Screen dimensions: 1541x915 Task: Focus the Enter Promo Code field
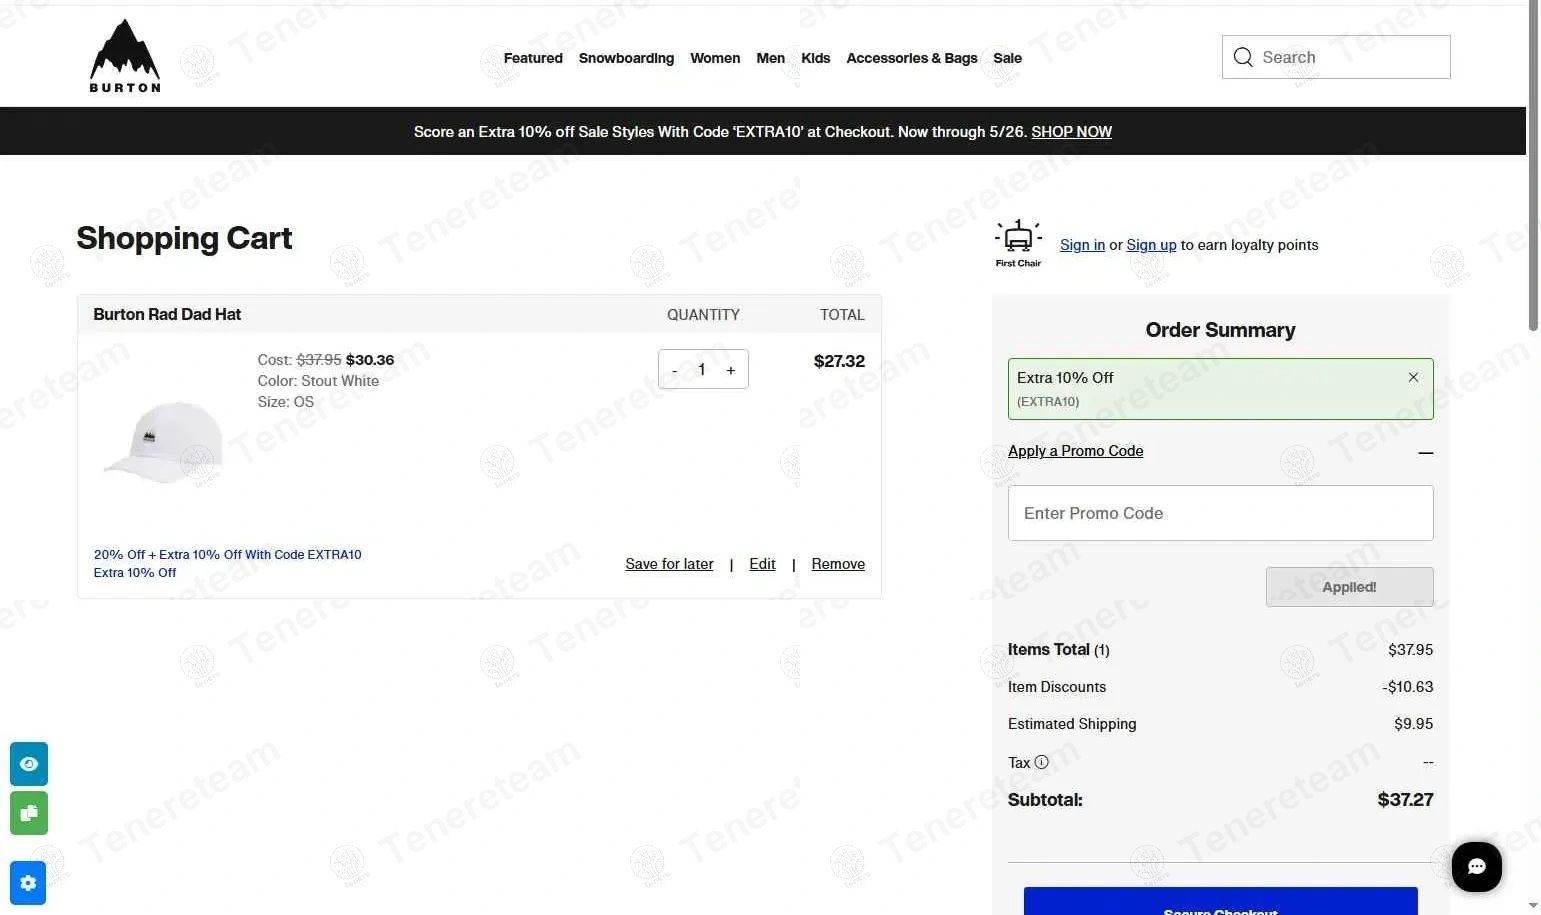(1220, 513)
